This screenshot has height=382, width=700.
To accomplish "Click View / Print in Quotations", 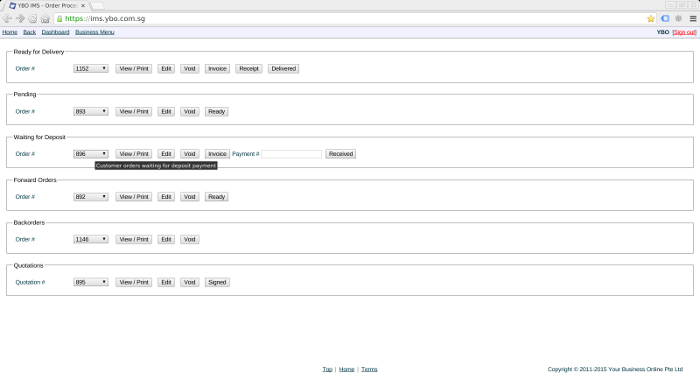I will tap(134, 282).
